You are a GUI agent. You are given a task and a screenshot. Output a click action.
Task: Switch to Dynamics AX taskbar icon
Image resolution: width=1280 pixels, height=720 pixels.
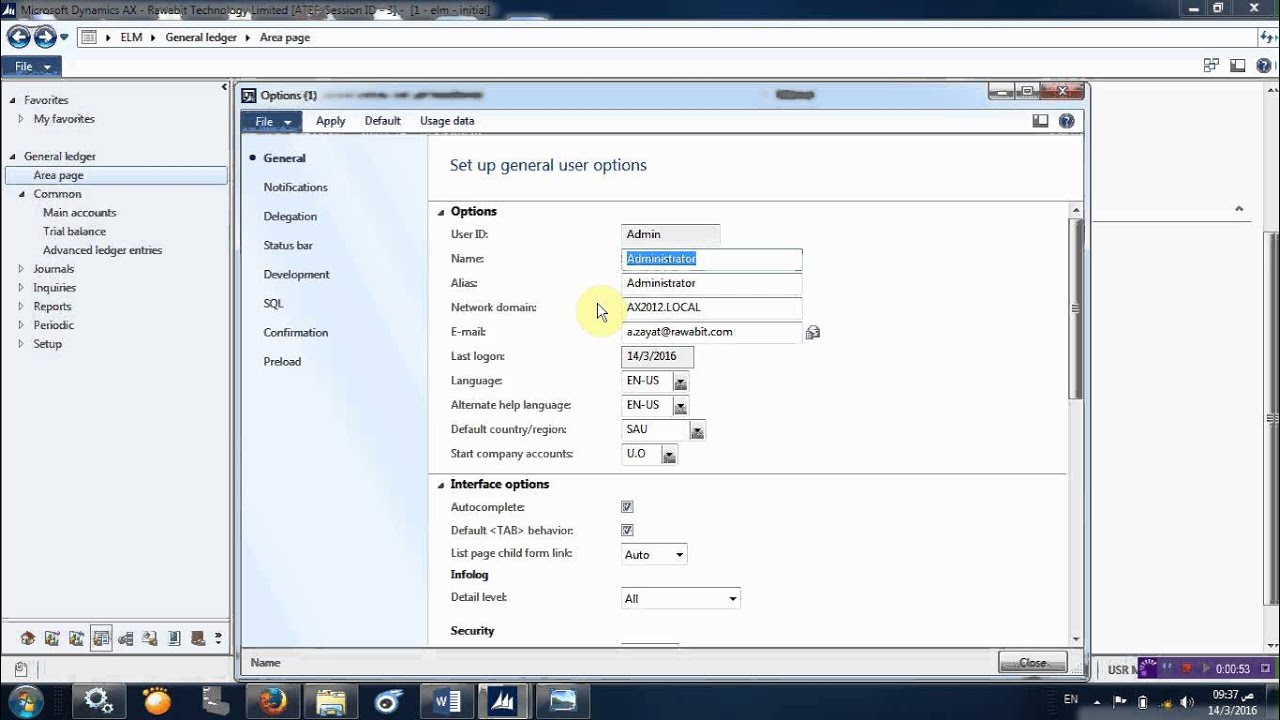click(504, 701)
